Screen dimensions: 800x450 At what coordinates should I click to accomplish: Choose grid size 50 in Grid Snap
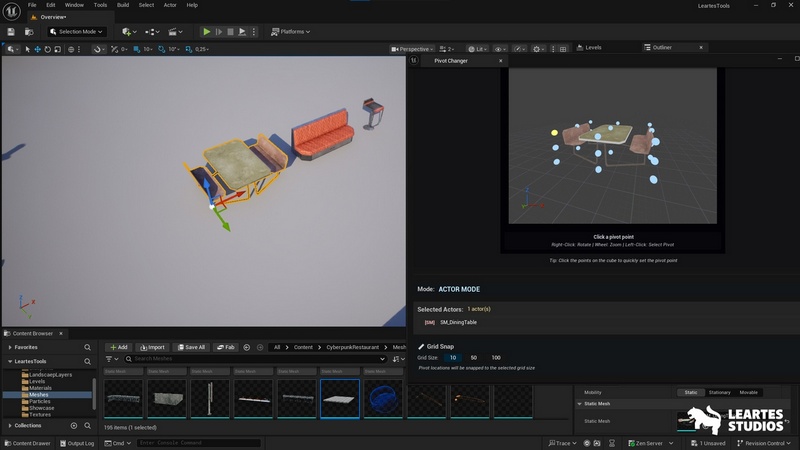(473, 357)
